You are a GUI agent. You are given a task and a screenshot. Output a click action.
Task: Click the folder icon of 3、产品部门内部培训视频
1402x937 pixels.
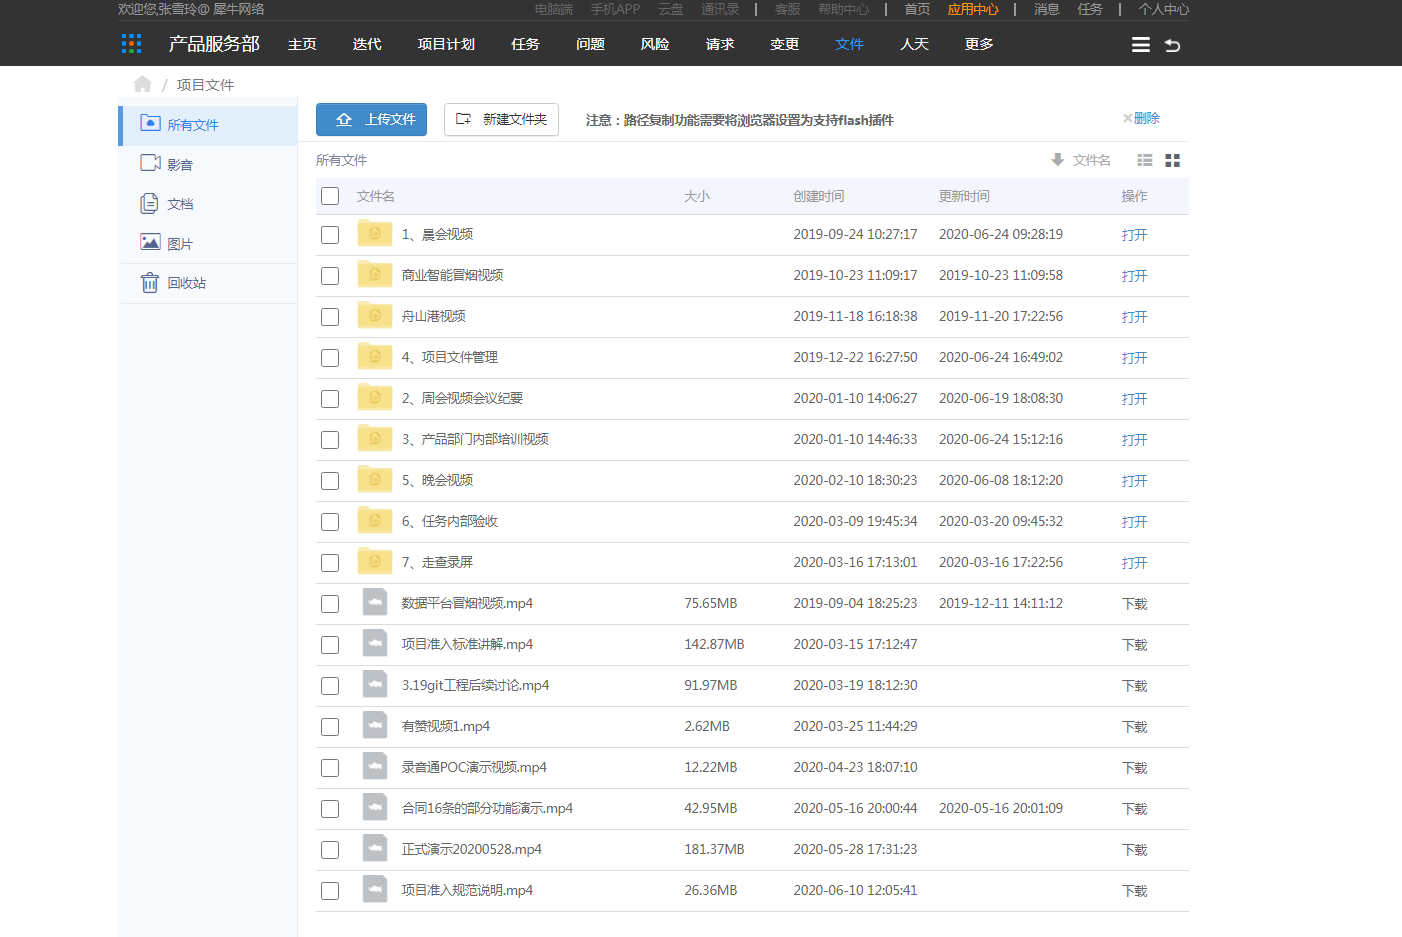click(x=375, y=438)
